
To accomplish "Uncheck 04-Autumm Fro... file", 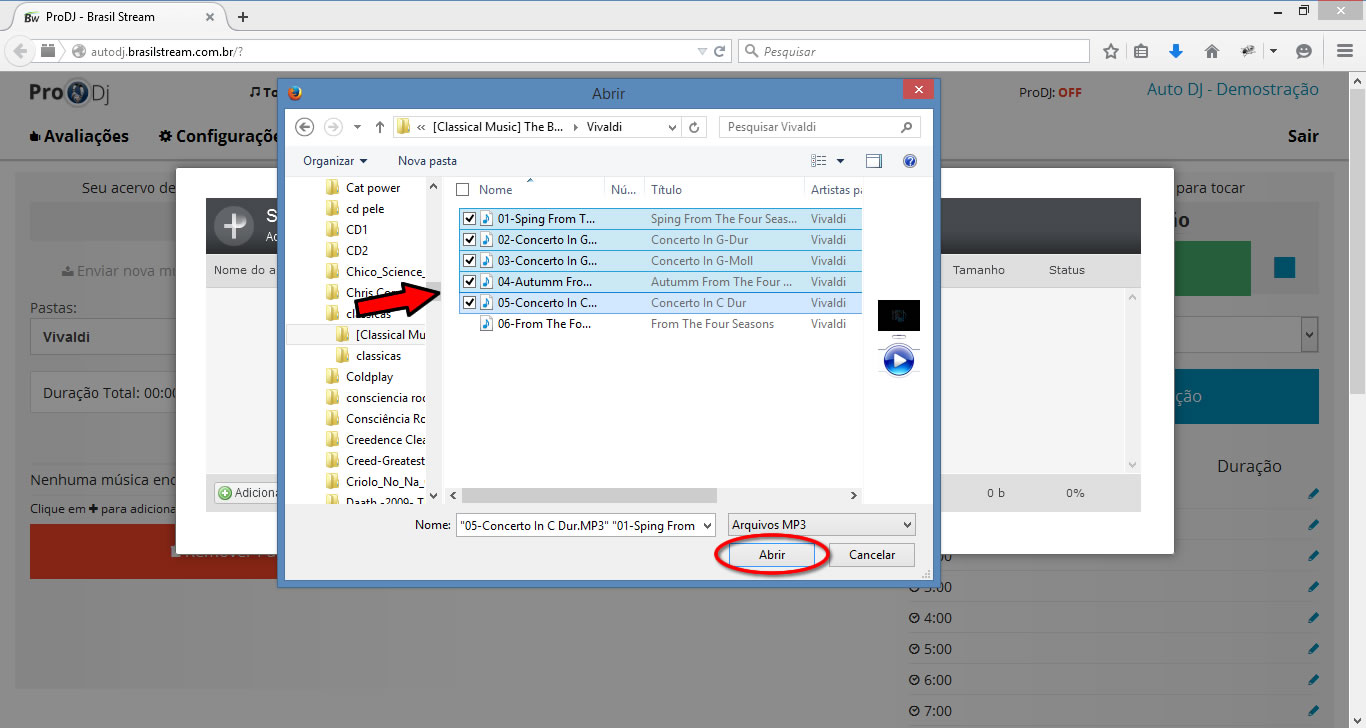I will point(470,282).
